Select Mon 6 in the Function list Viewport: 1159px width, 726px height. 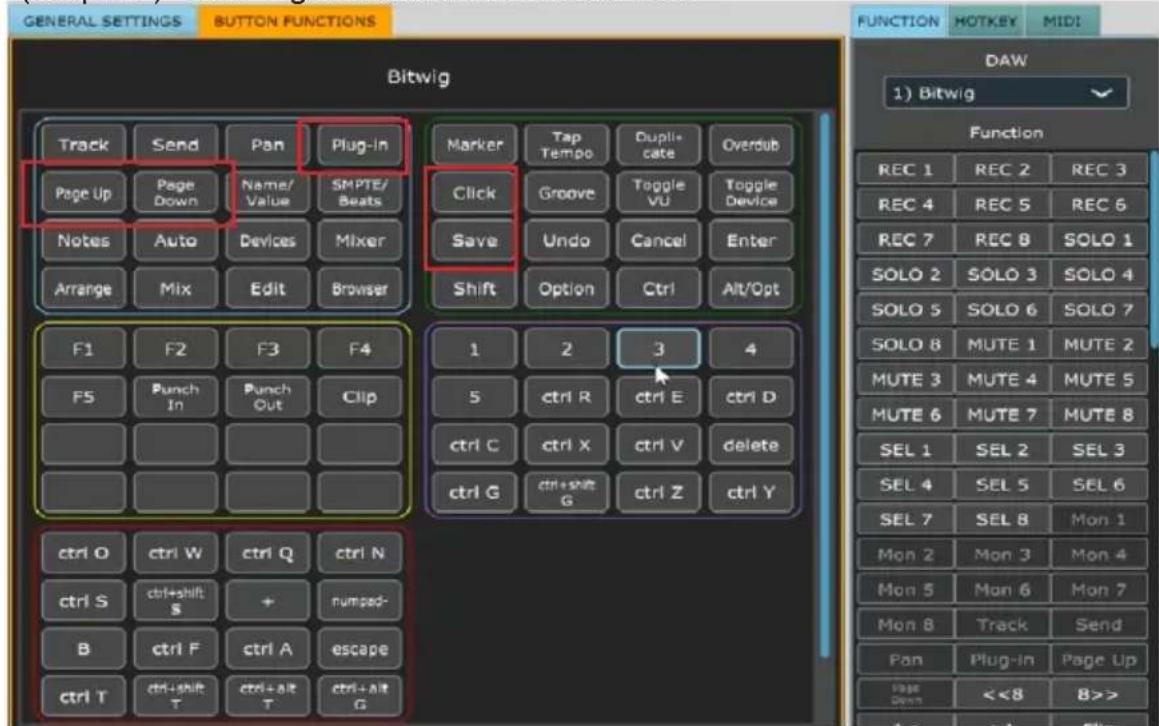pos(1002,590)
